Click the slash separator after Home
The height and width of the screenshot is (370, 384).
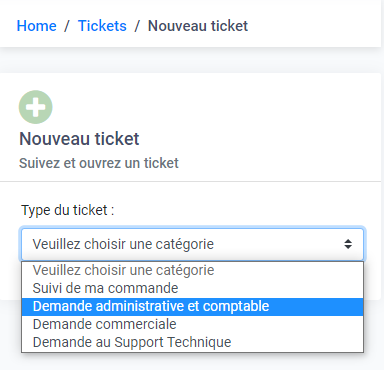tap(67, 26)
